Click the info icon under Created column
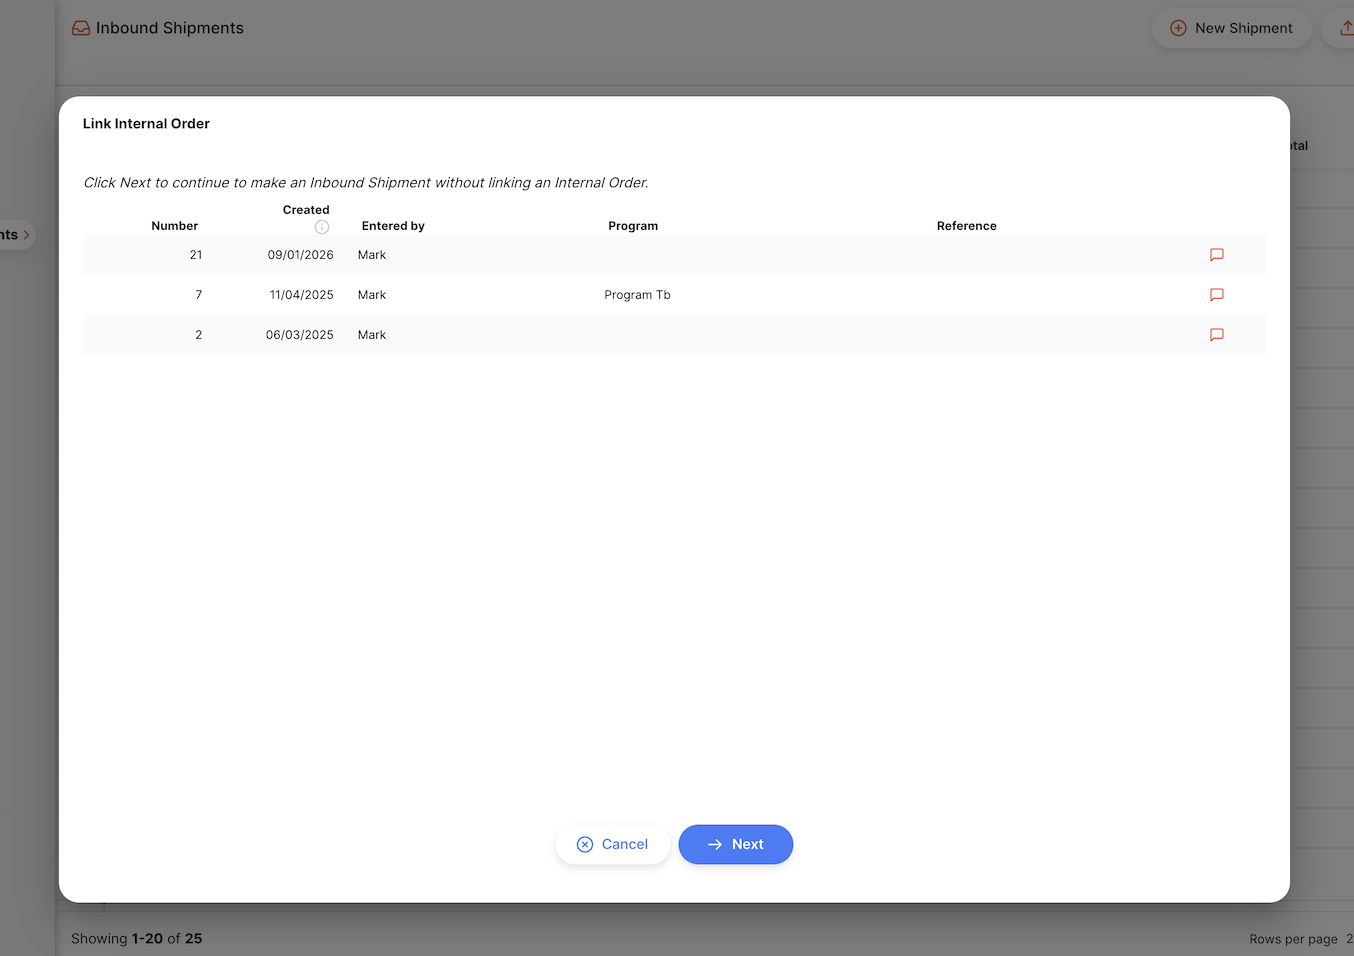Image resolution: width=1354 pixels, height=956 pixels. point(321,226)
